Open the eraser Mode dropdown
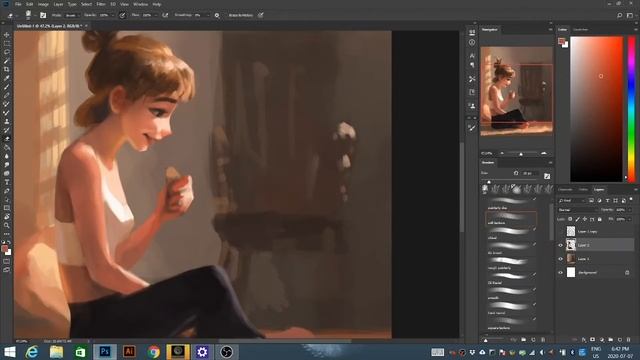Viewport: 640px width, 360px height. tap(72, 15)
